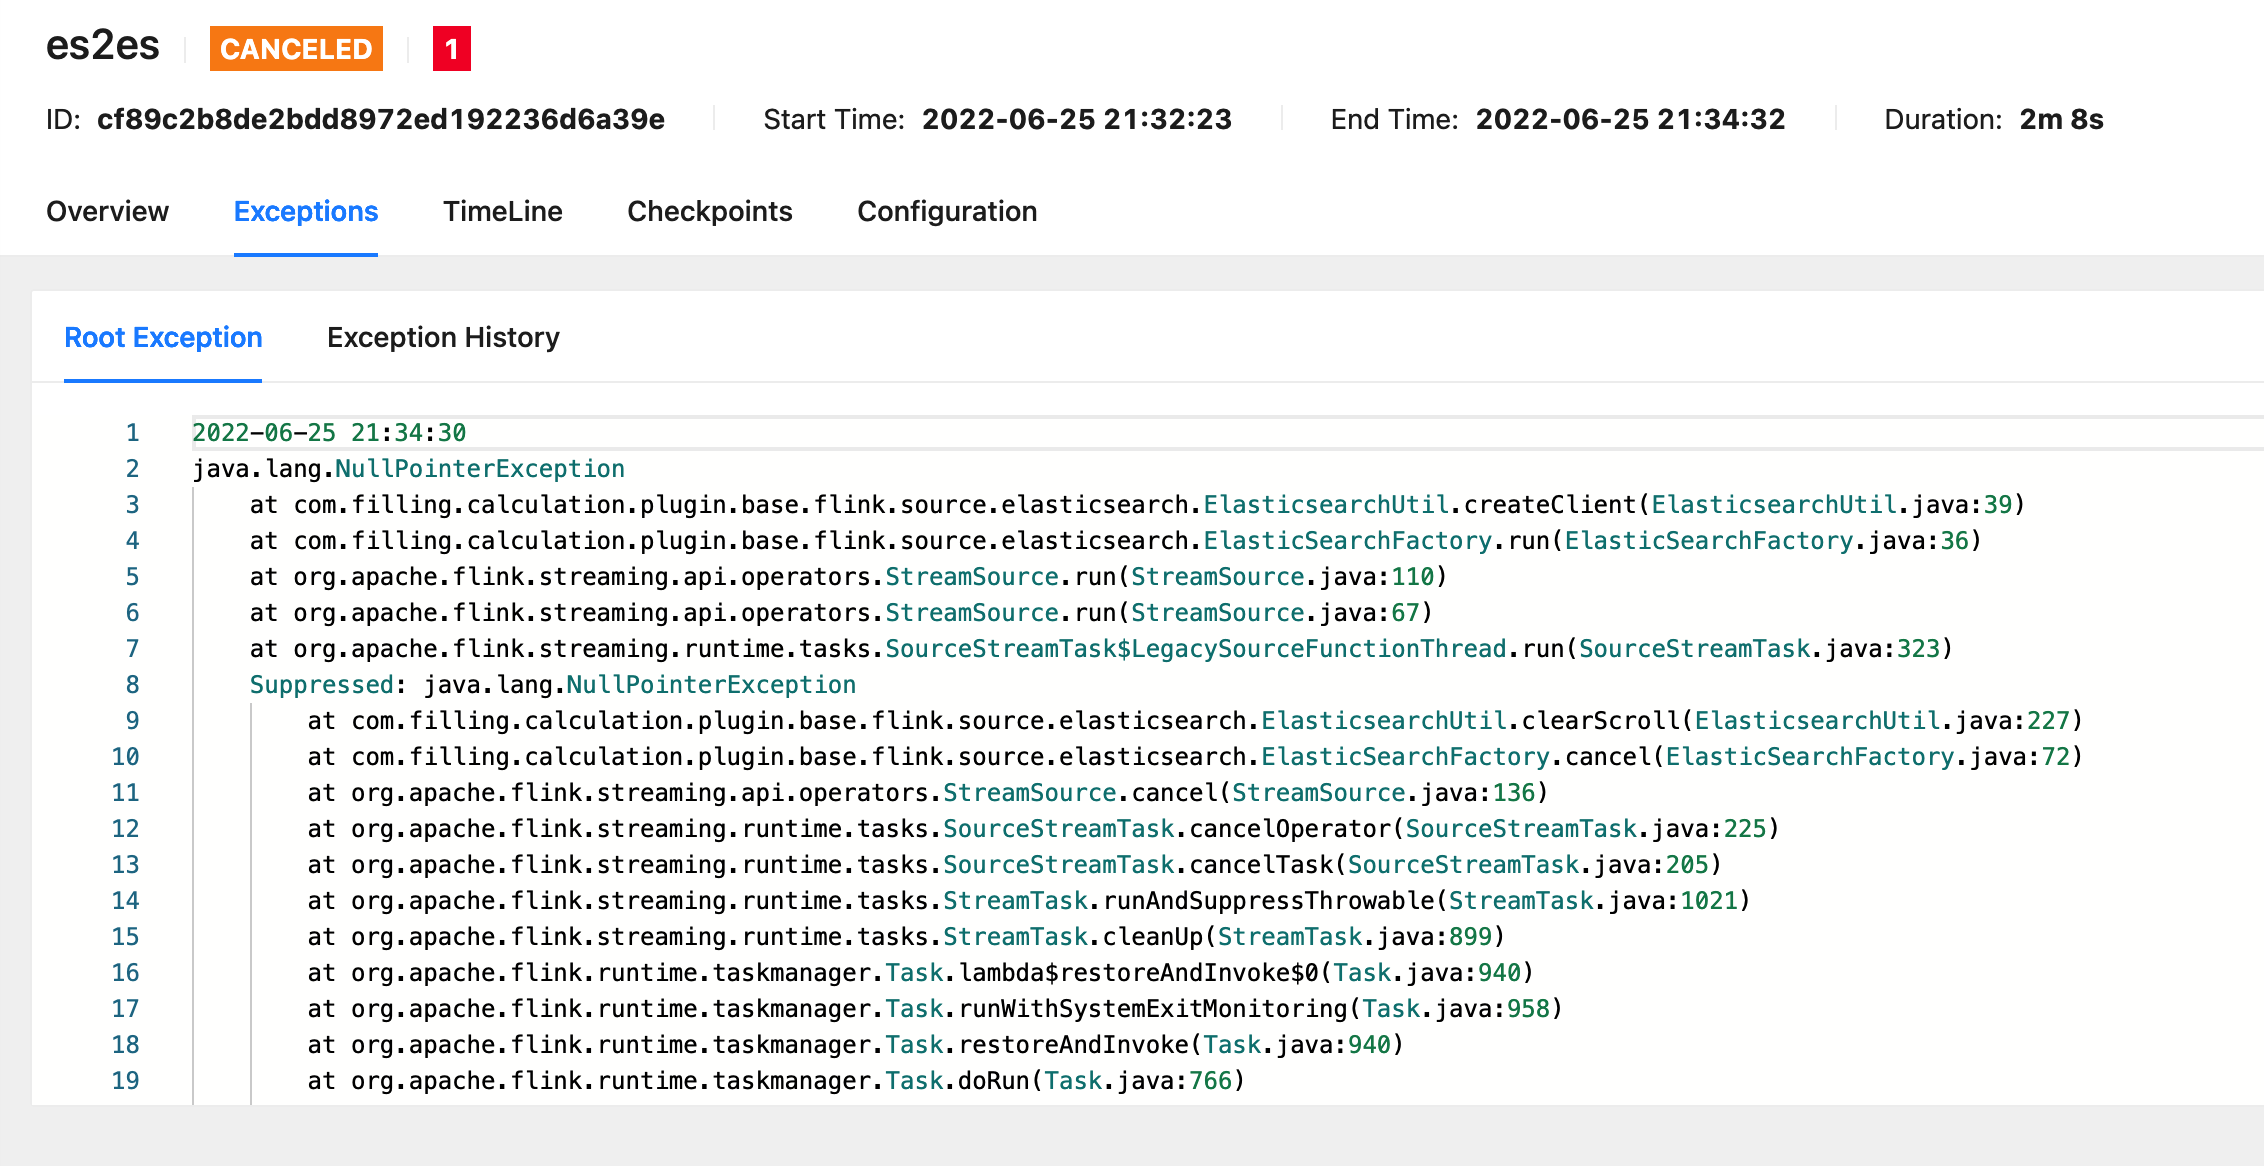2264x1166 pixels.
Task: Click Task.lambda$restoreAndInvoke$0 stack line
Action: (x=921, y=973)
